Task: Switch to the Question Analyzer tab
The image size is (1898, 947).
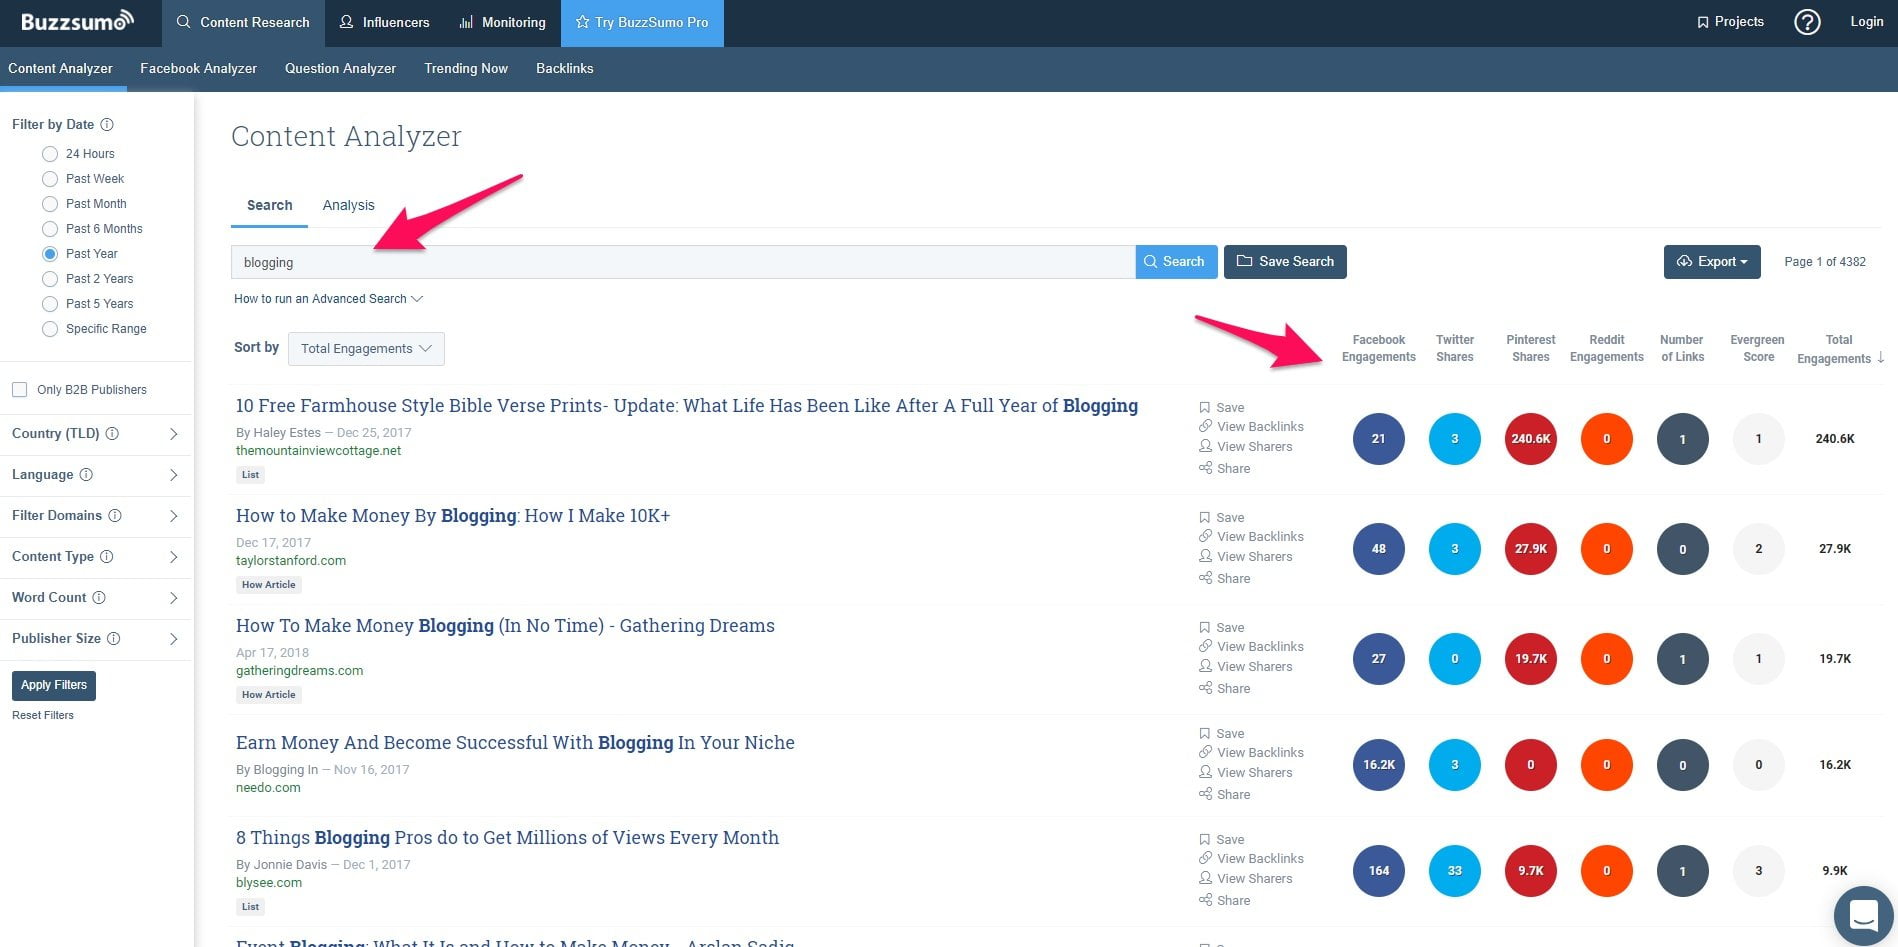Action: [x=340, y=68]
